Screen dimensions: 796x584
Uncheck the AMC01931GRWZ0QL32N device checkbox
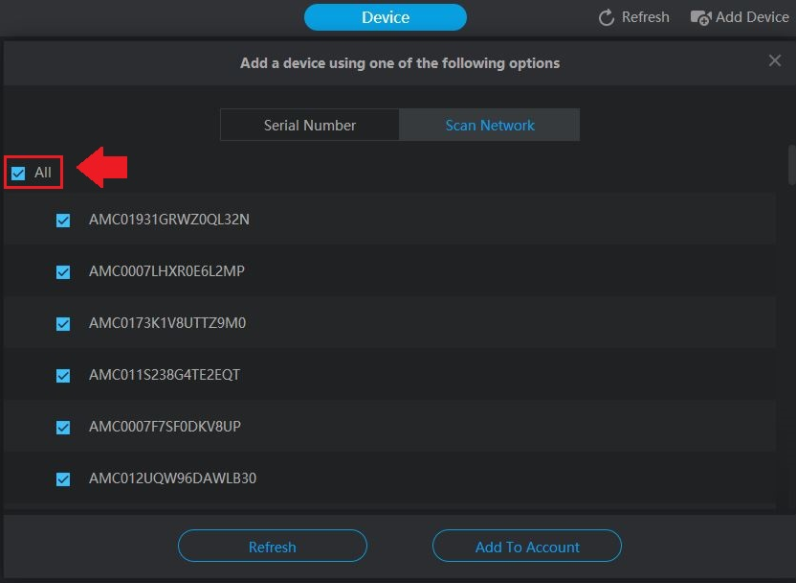click(63, 220)
